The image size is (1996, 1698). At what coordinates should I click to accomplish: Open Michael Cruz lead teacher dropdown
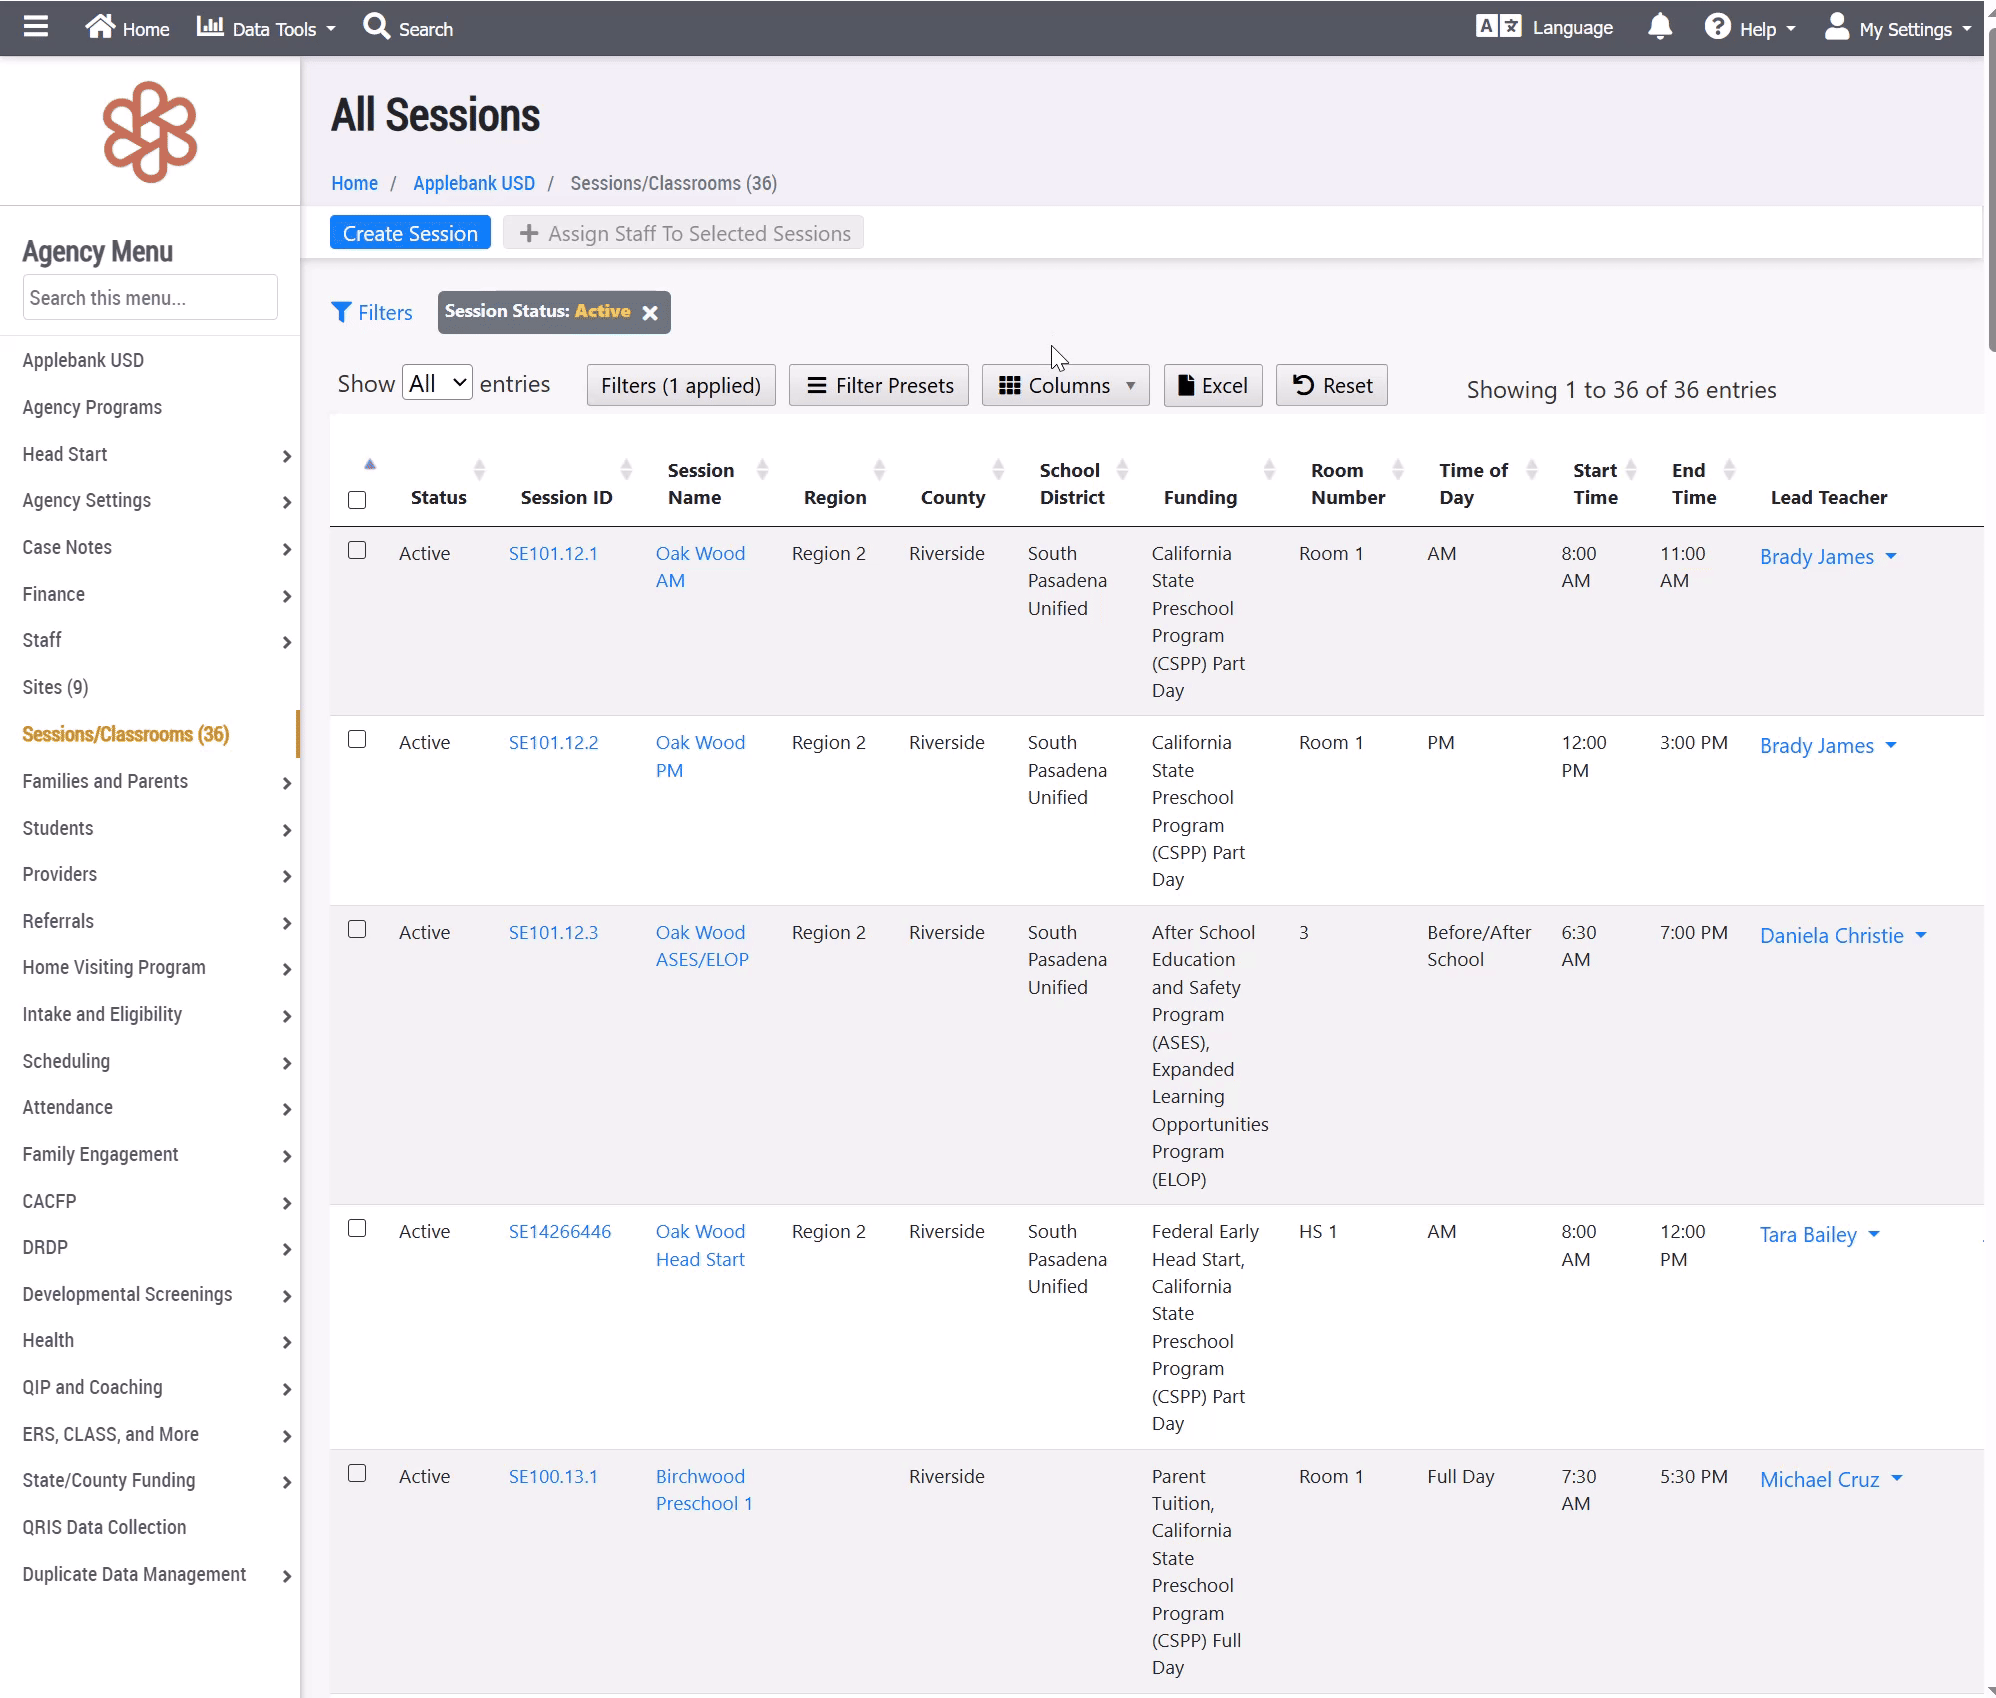tap(1897, 1480)
